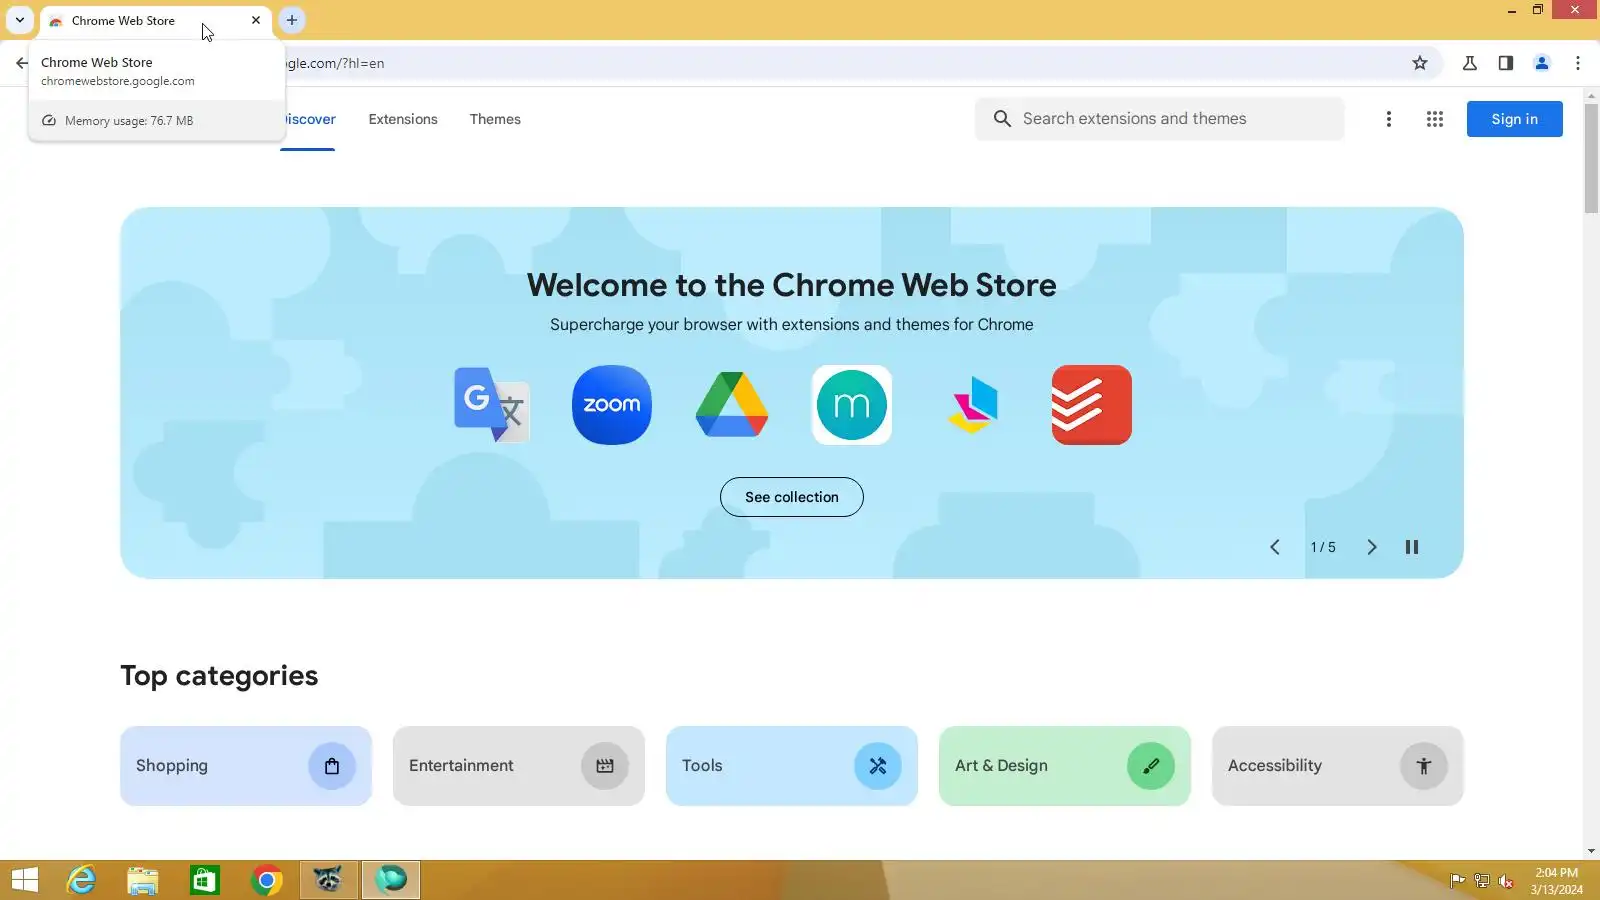The width and height of the screenshot is (1600, 900).
Task: Show the previous carousel slide
Action: pyautogui.click(x=1275, y=547)
